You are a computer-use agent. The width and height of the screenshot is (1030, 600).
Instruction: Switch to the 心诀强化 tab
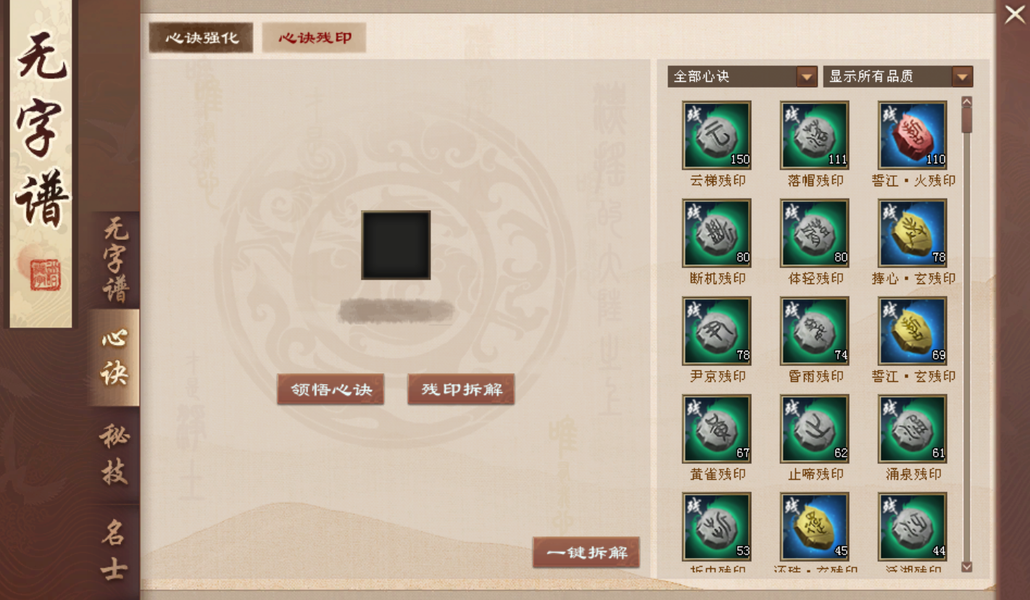pyautogui.click(x=201, y=37)
